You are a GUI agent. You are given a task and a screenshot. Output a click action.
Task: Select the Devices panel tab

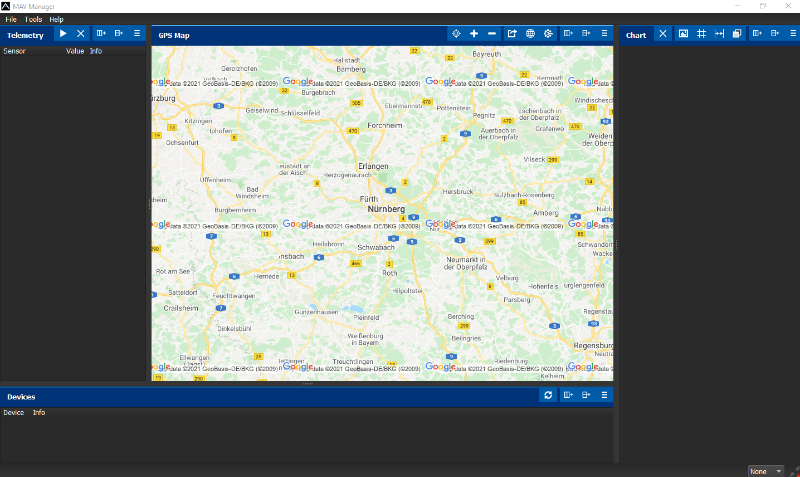tap(21, 397)
